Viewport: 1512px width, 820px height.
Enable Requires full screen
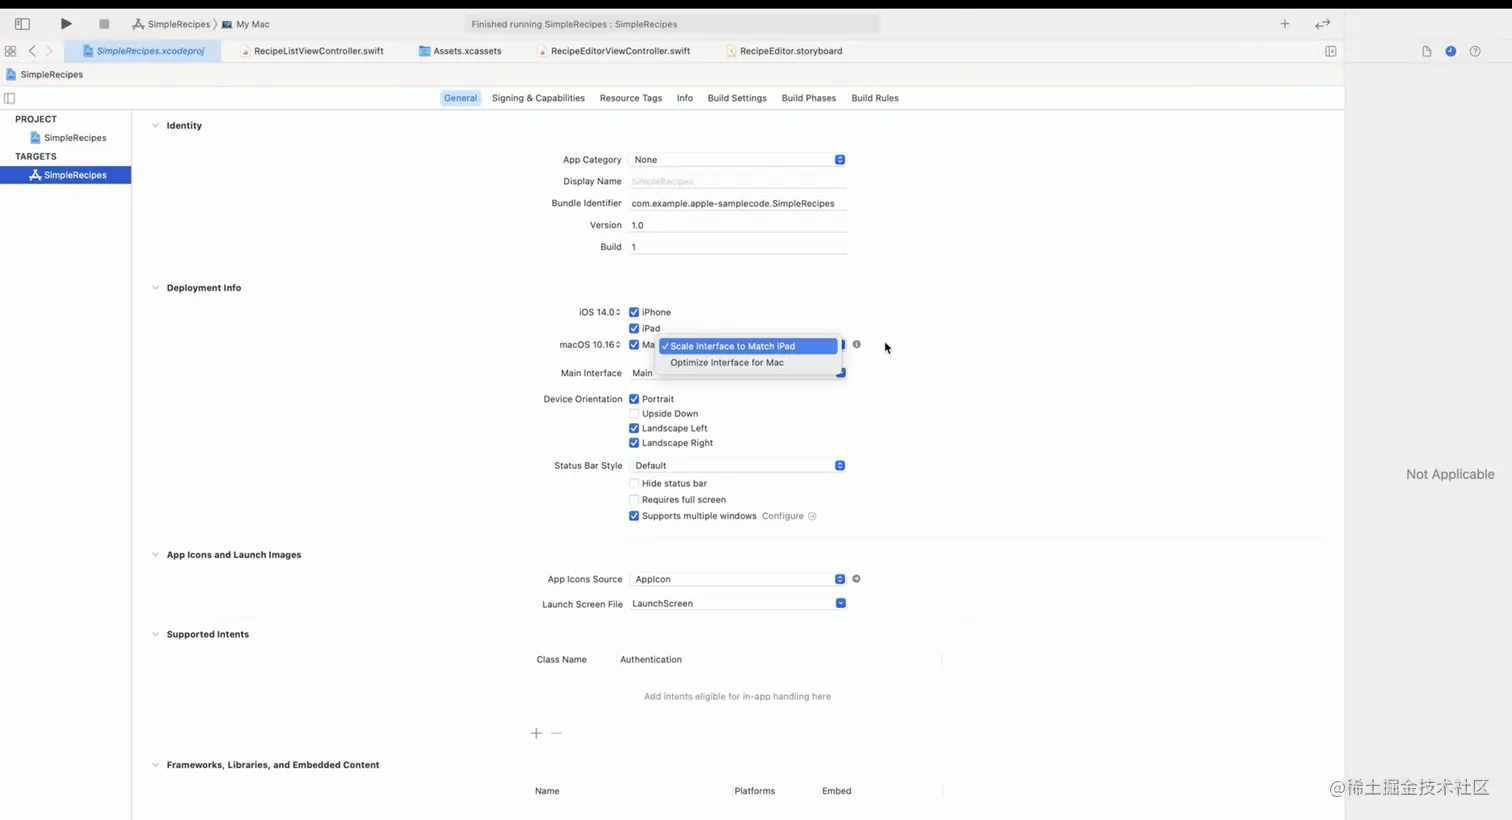(x=634, y=500)
